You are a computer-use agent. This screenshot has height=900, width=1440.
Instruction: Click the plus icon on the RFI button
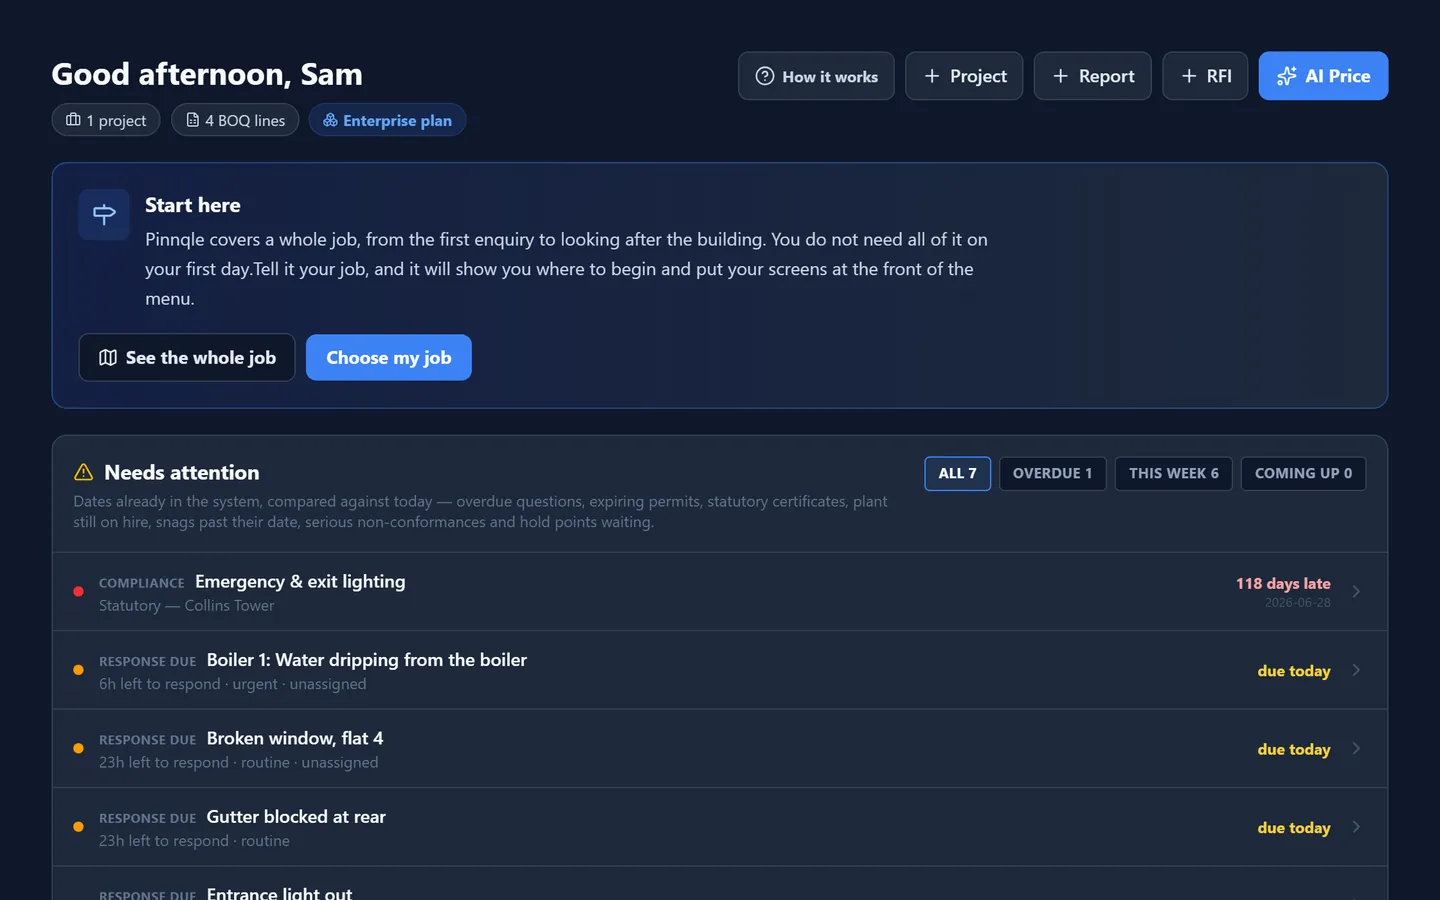(1189, 76)
